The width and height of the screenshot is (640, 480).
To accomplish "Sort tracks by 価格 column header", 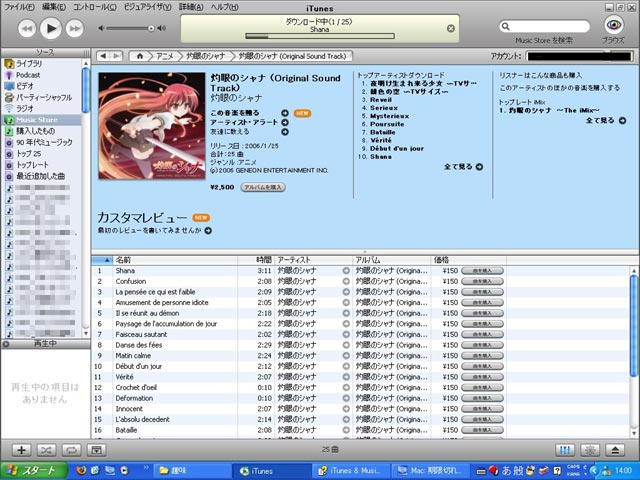I will point(469,260).
